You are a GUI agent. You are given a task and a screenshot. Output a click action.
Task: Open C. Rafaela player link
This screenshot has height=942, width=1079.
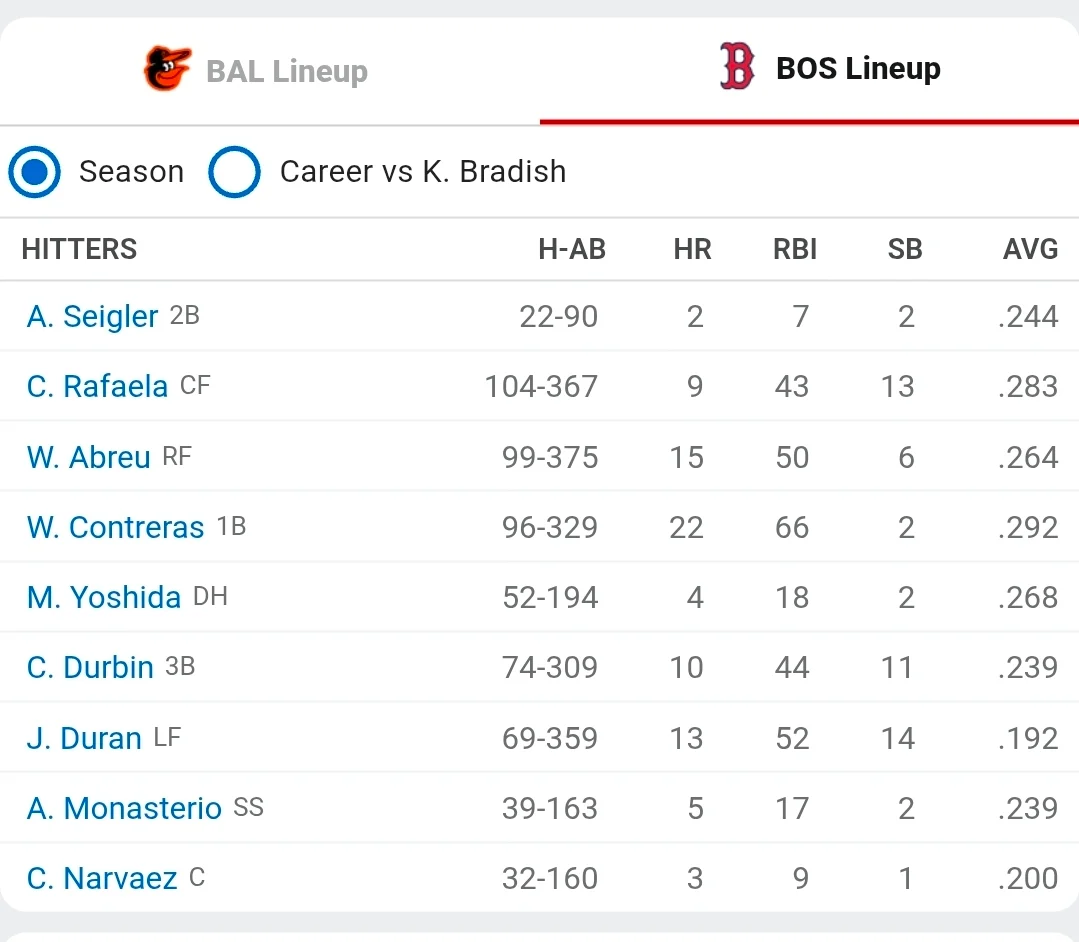click(x=97, y=386)
